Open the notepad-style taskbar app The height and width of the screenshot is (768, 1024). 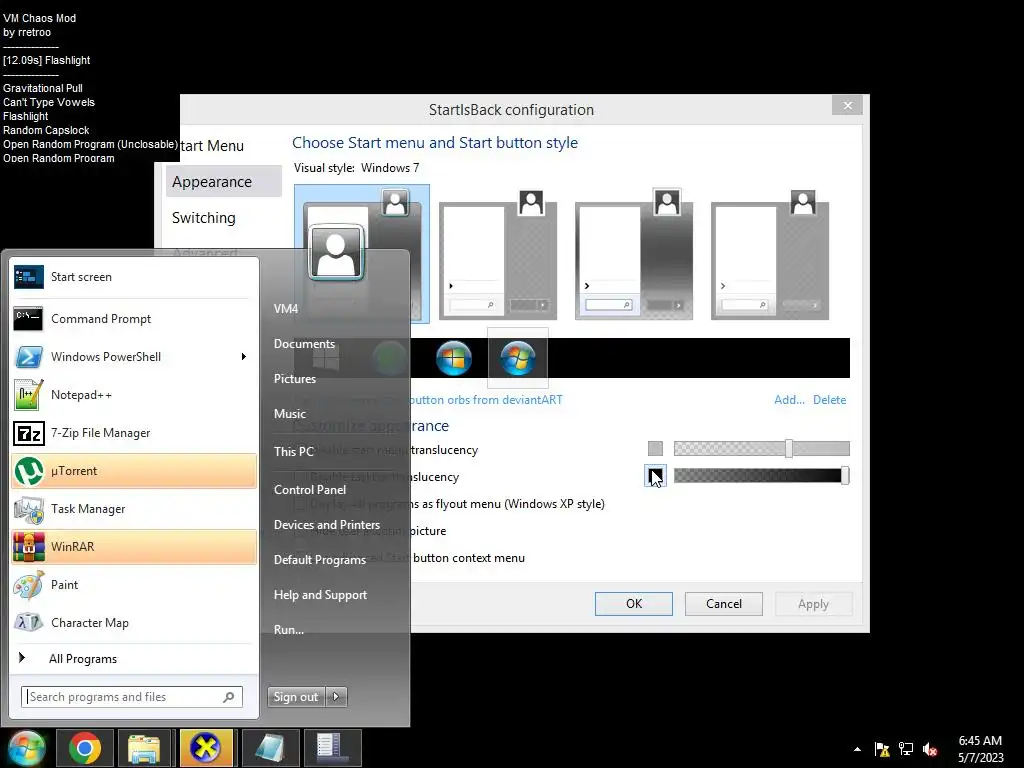coord(270,748)
